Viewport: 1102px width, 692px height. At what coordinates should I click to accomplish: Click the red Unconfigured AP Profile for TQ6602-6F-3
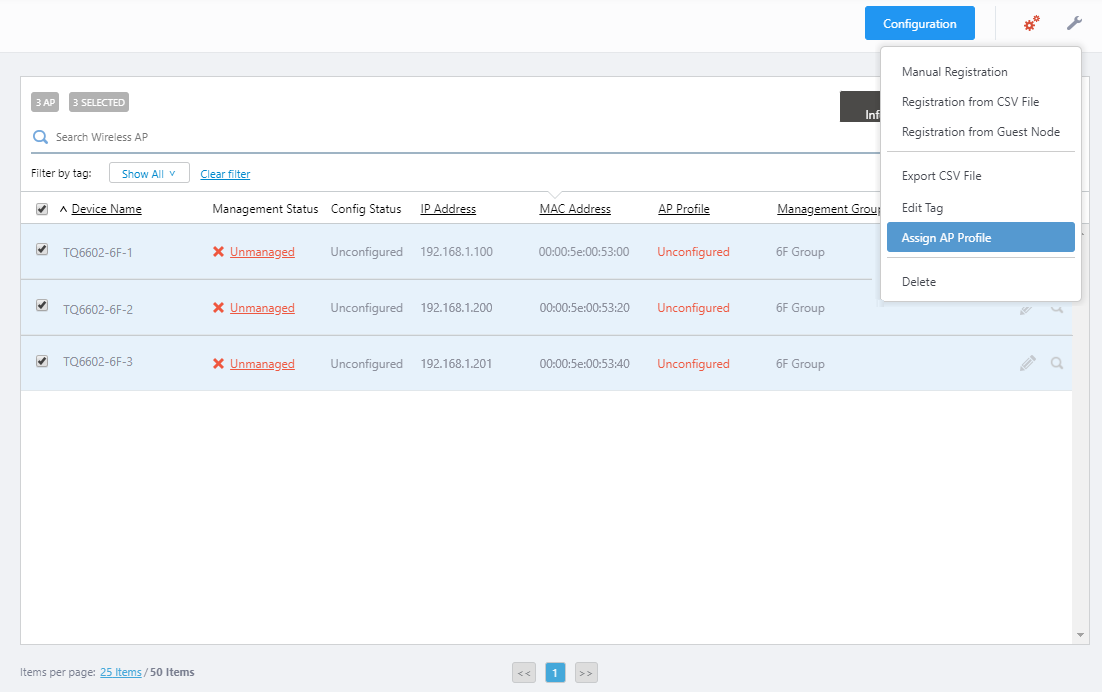coord(693,363)
